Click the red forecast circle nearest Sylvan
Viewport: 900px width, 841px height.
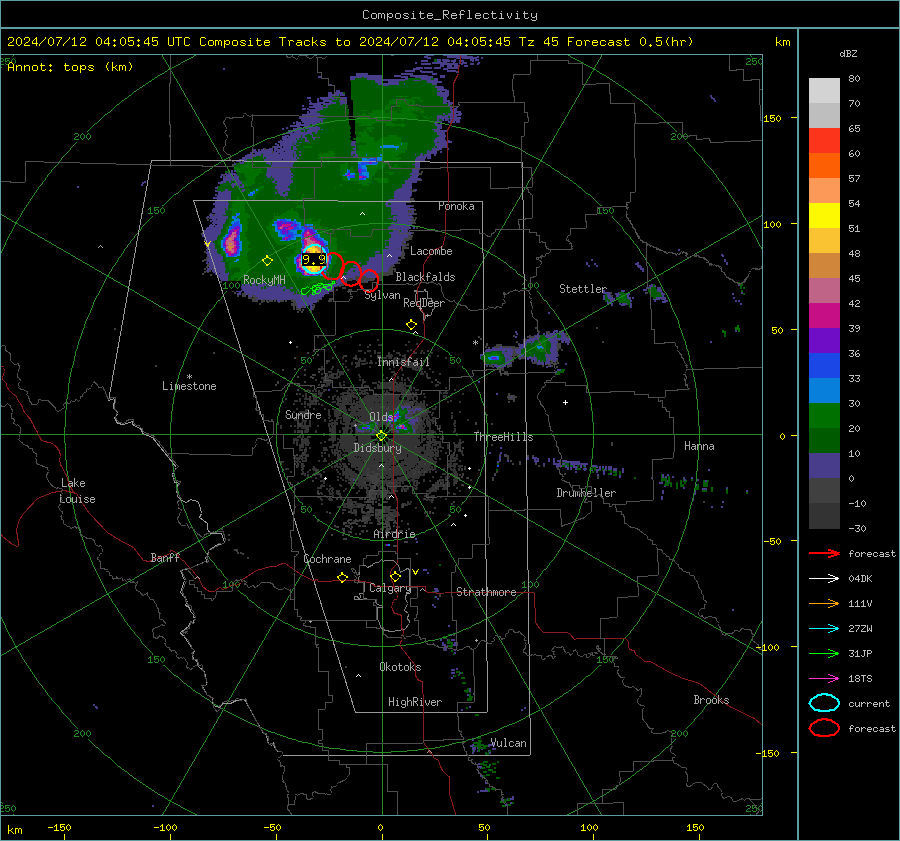(368, 280)
